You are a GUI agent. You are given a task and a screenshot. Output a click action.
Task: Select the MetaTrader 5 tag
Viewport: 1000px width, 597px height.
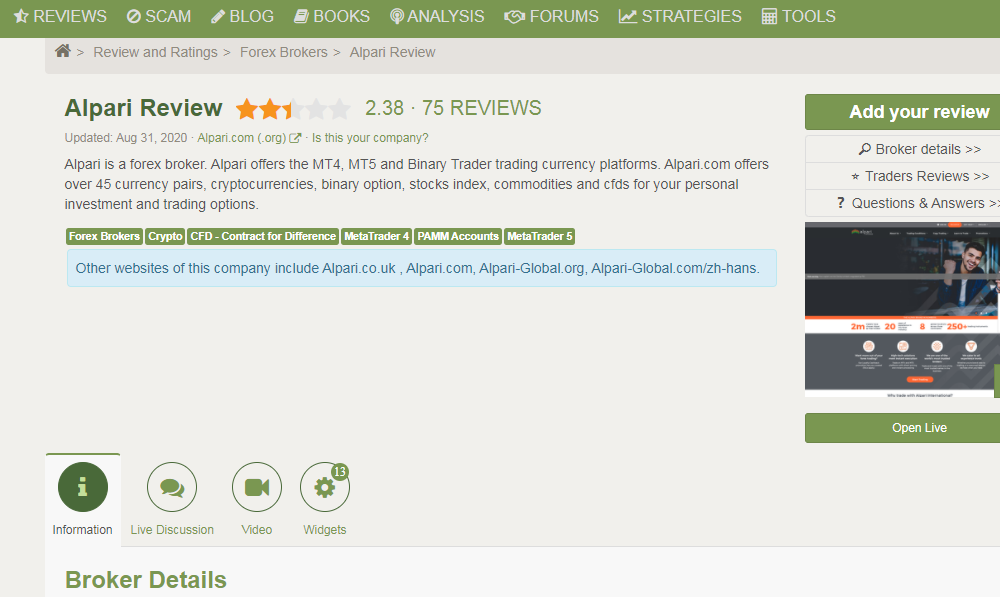click(x=540, y=236)
